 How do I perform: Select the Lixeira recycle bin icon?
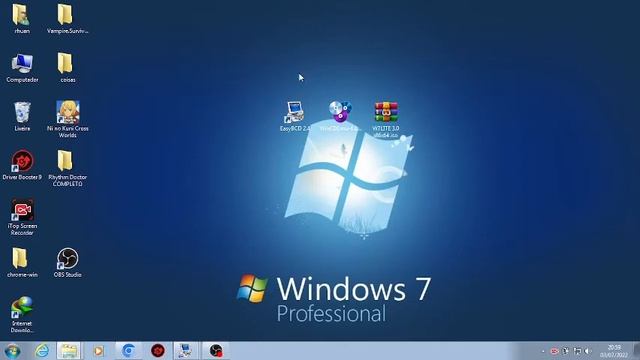[x=22, y=116]
